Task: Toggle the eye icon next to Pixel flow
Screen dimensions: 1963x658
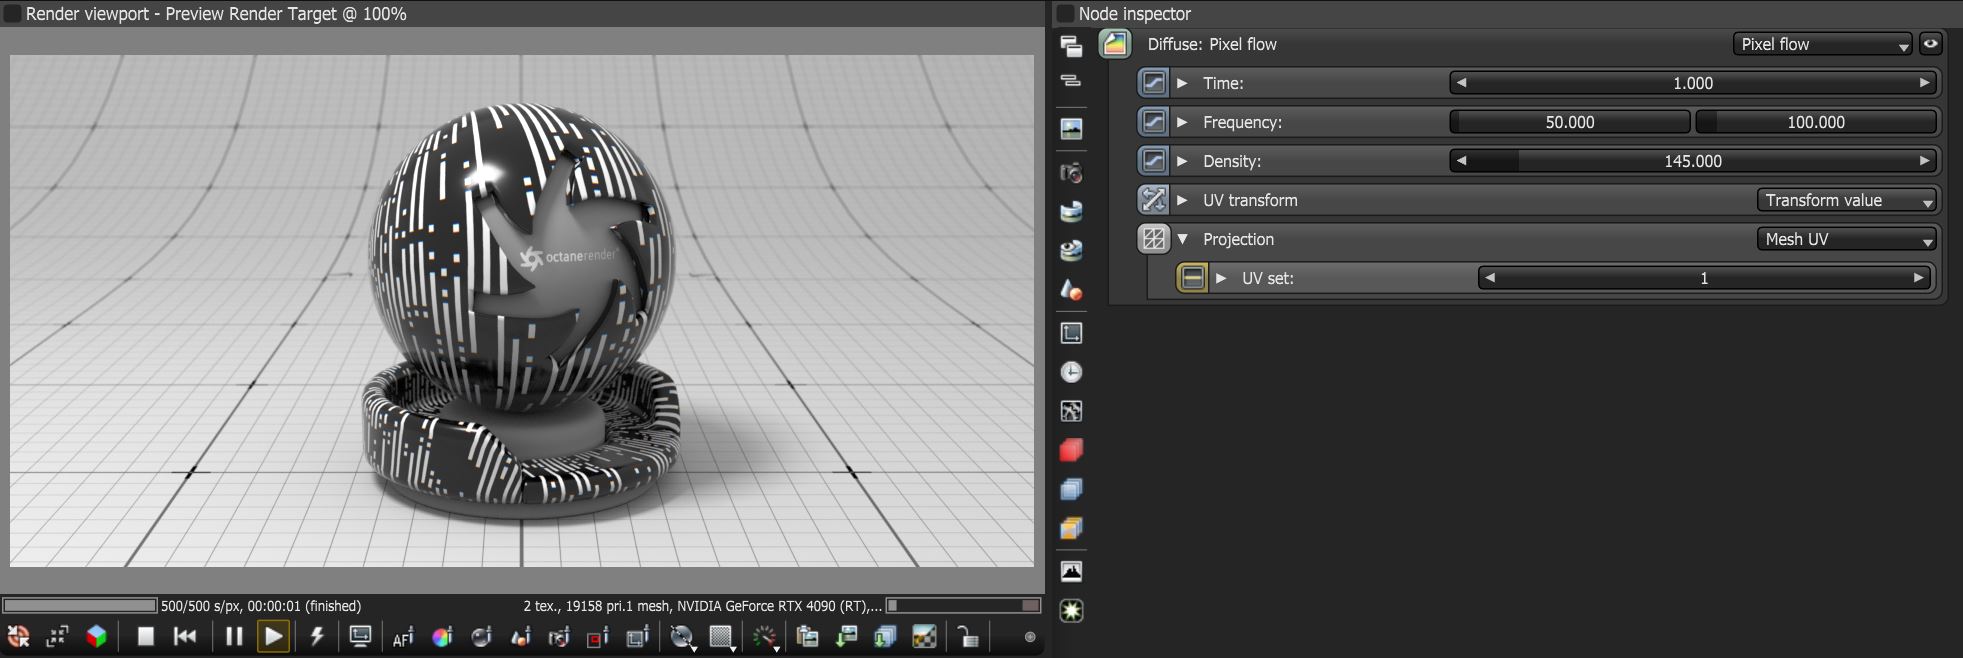Action: tap(1930, 44)
